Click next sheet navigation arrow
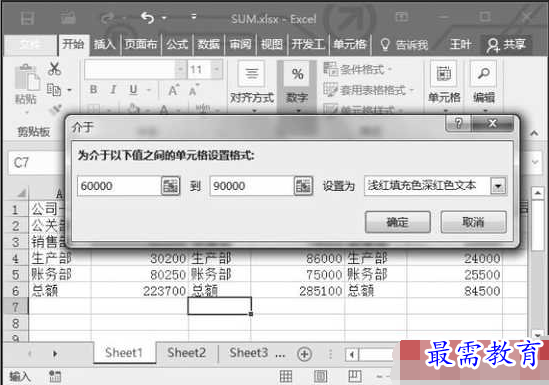Screen dimensions: 549x385 click(55, 354)
